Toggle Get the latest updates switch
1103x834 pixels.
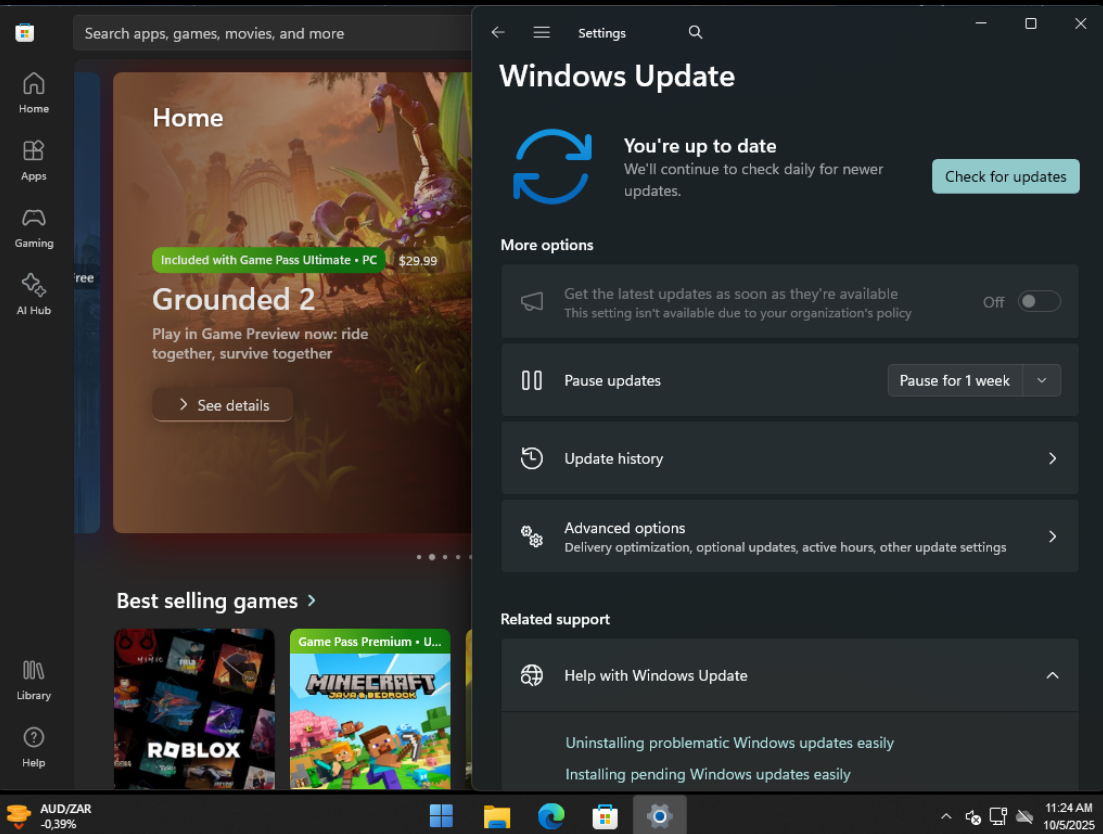pyautogui.click(x=1039, y=302)
